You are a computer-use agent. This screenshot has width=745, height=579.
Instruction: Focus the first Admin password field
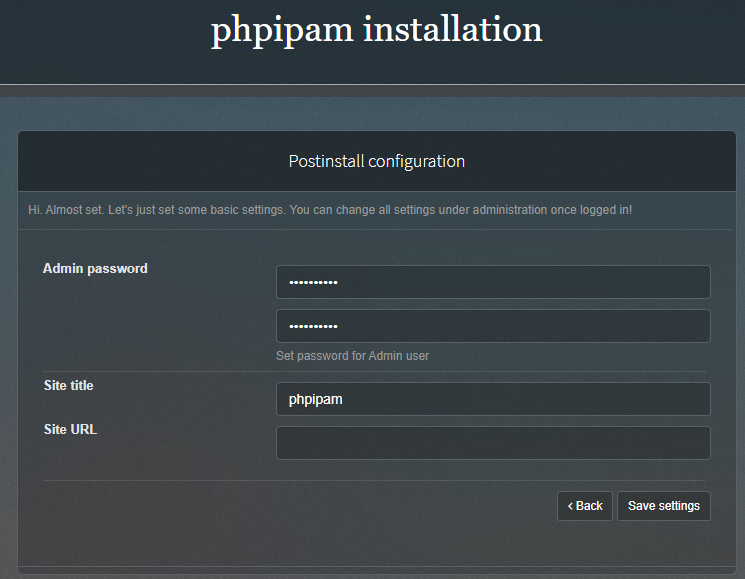pos(493,282)
